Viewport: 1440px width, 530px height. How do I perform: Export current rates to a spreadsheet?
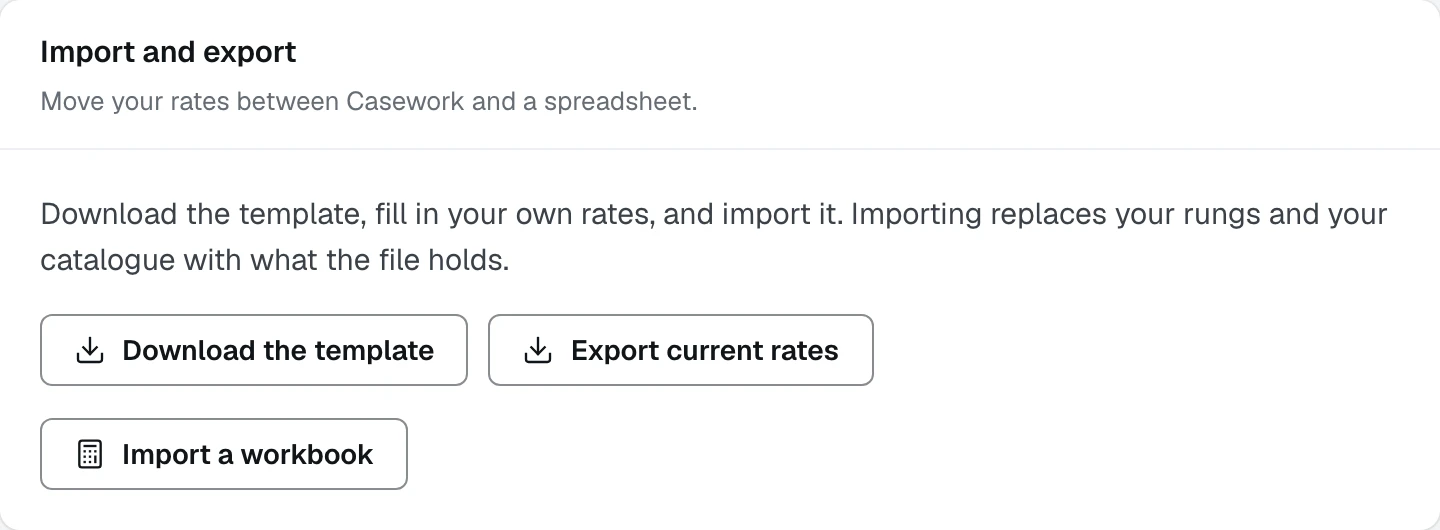(x=681, y=350)
